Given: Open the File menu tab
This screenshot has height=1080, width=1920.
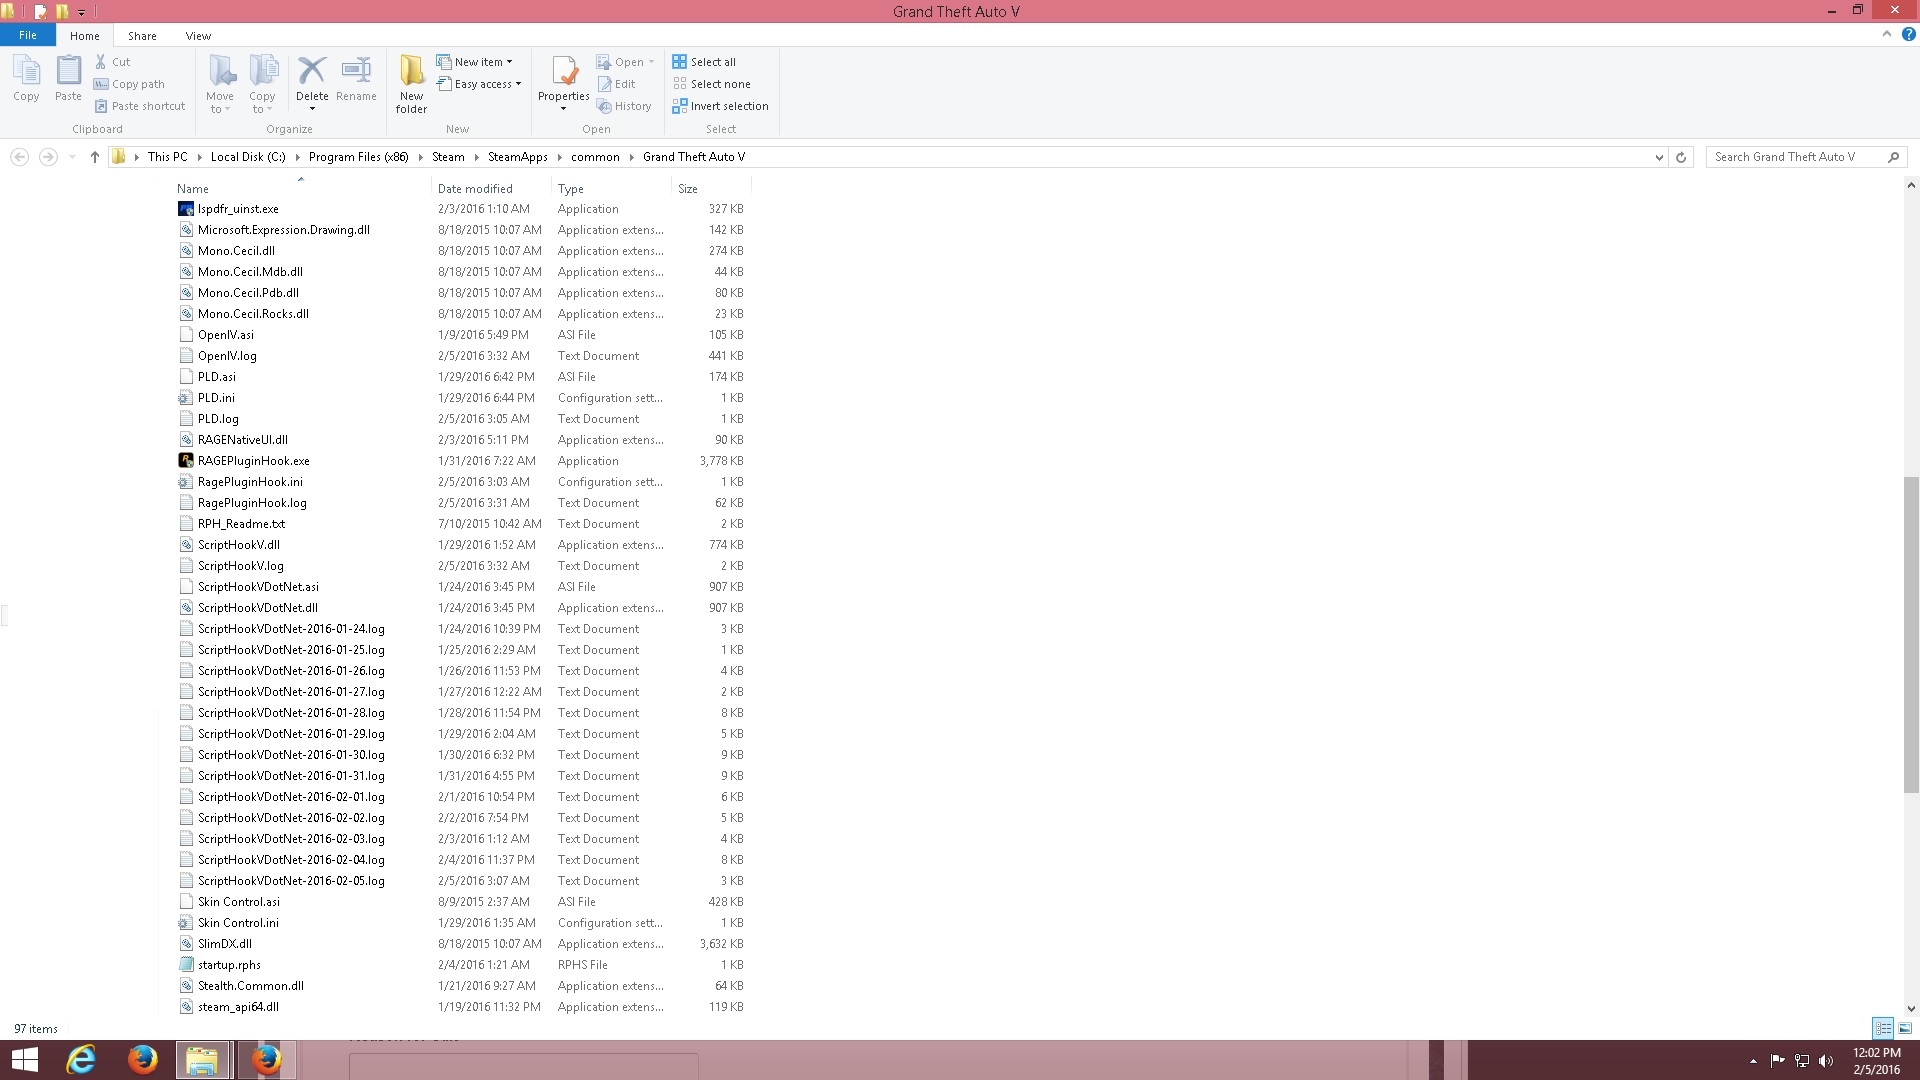Looking at the screenshot, I should tap(28, 35).
